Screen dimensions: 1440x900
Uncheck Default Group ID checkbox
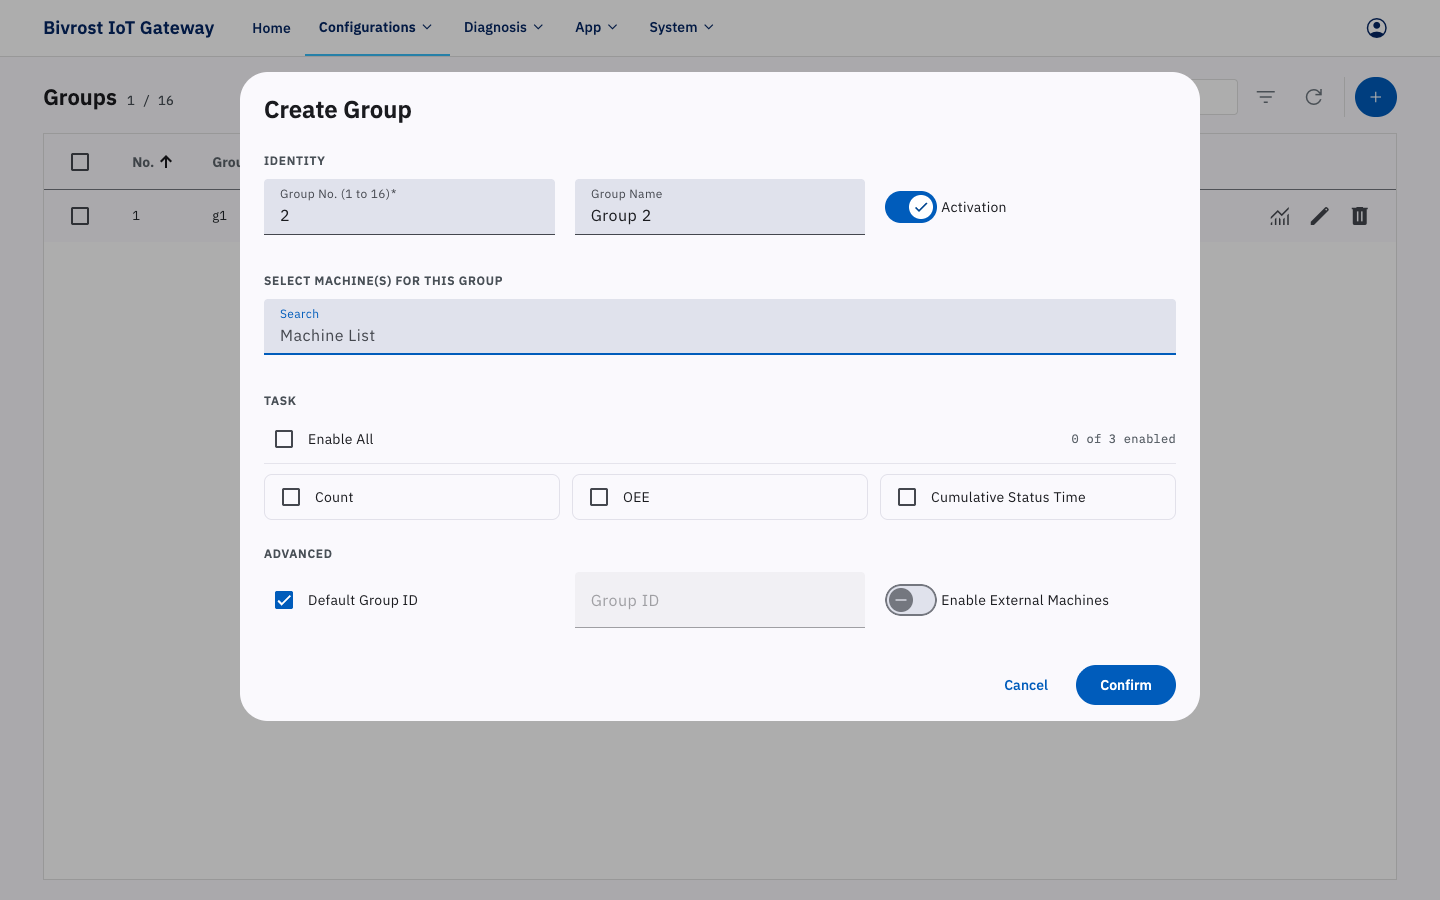(x=284, y=600)
